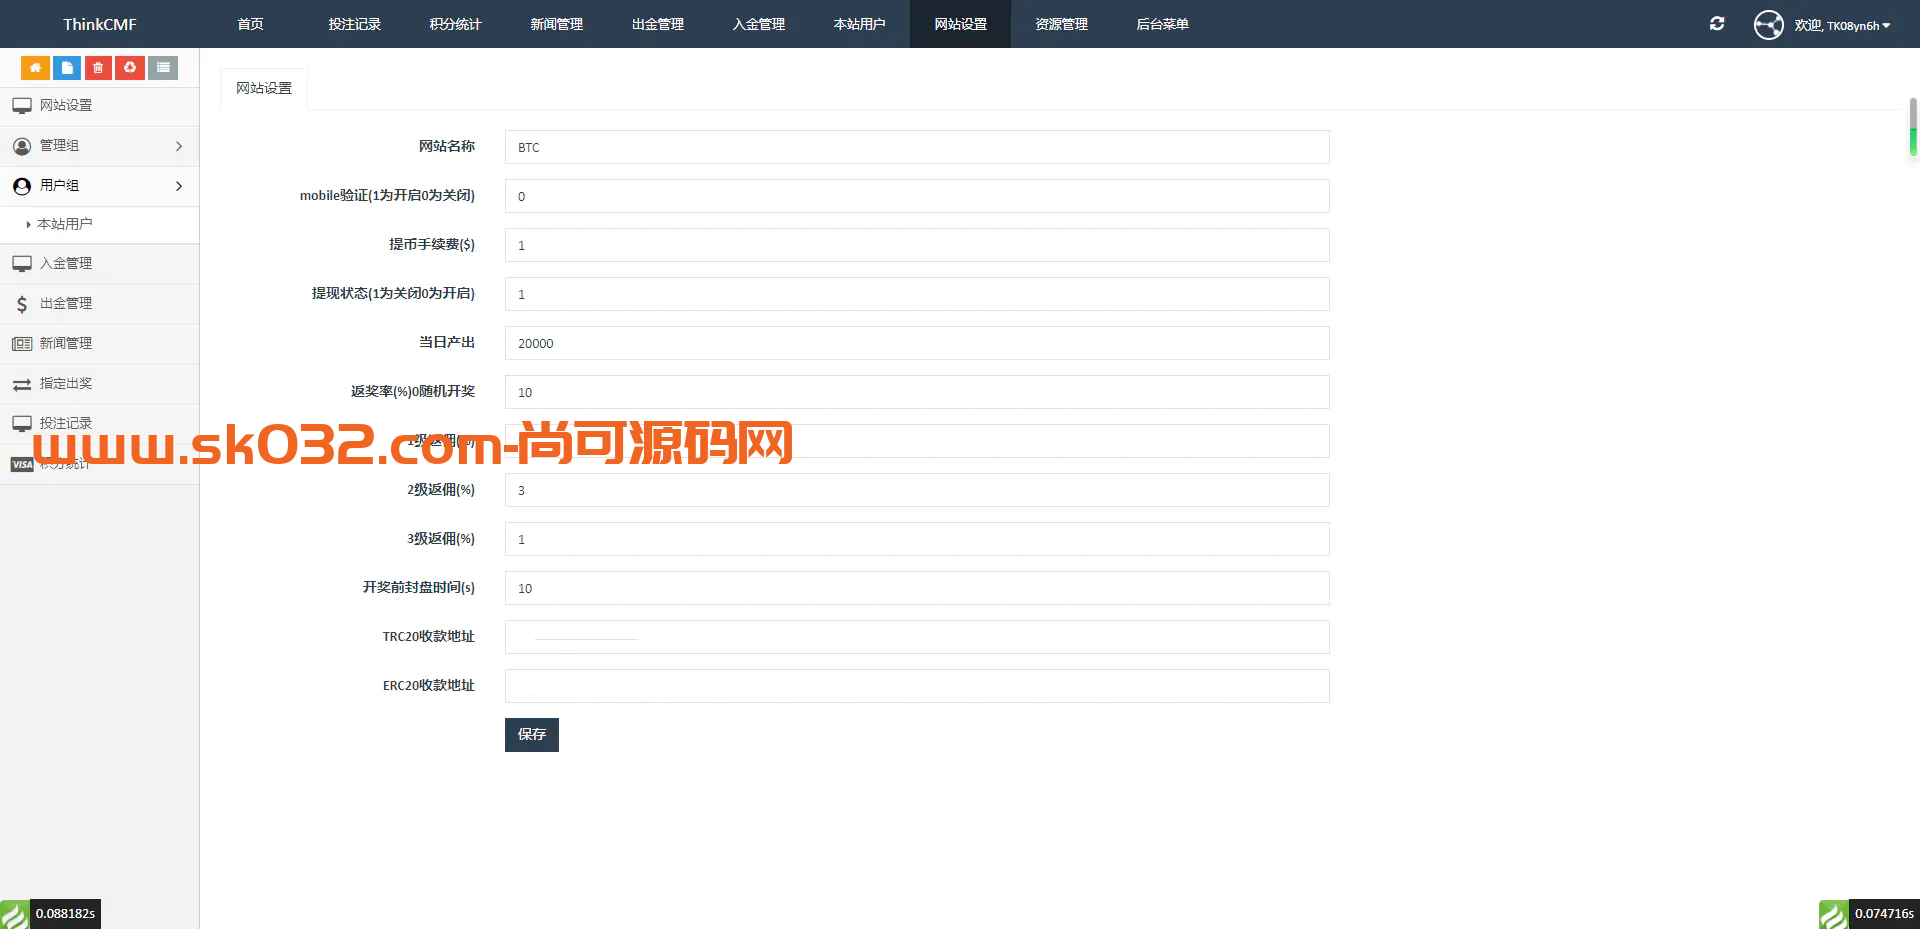The width and height of the screenshot is (1920, 929).
Task: Open 资源管理 in the top navigation
Action: 1062,24
